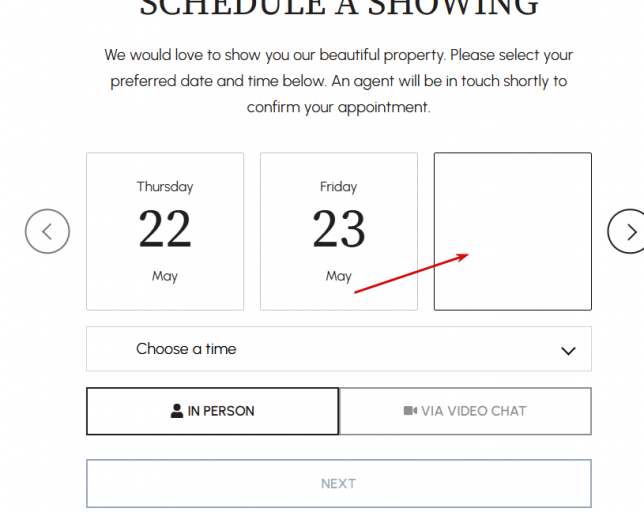Click the next dates right arrow
The height and width of the screenshot is (512, 644).
coord(629,232)
